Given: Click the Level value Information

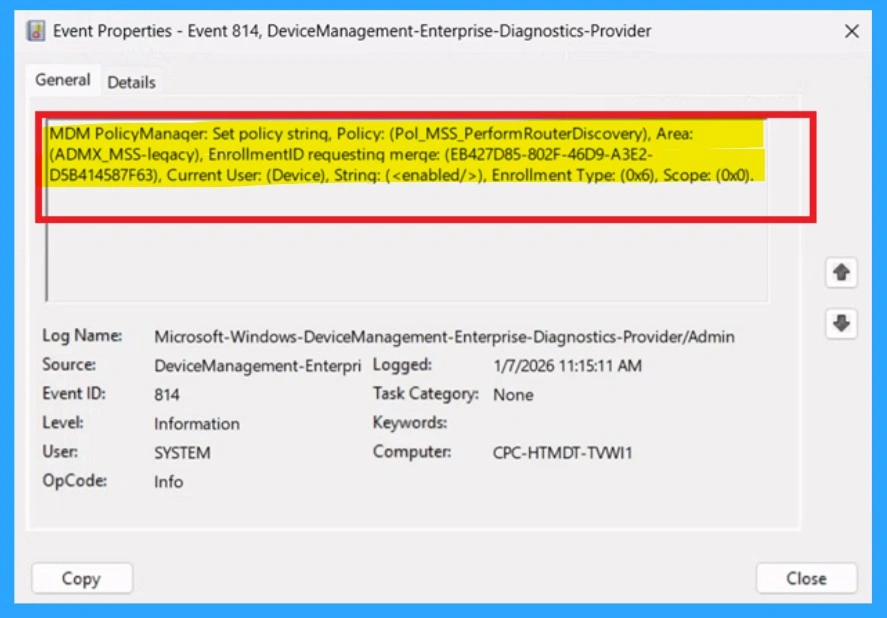Looking at the screenshot, I should [x=197, y=424].
